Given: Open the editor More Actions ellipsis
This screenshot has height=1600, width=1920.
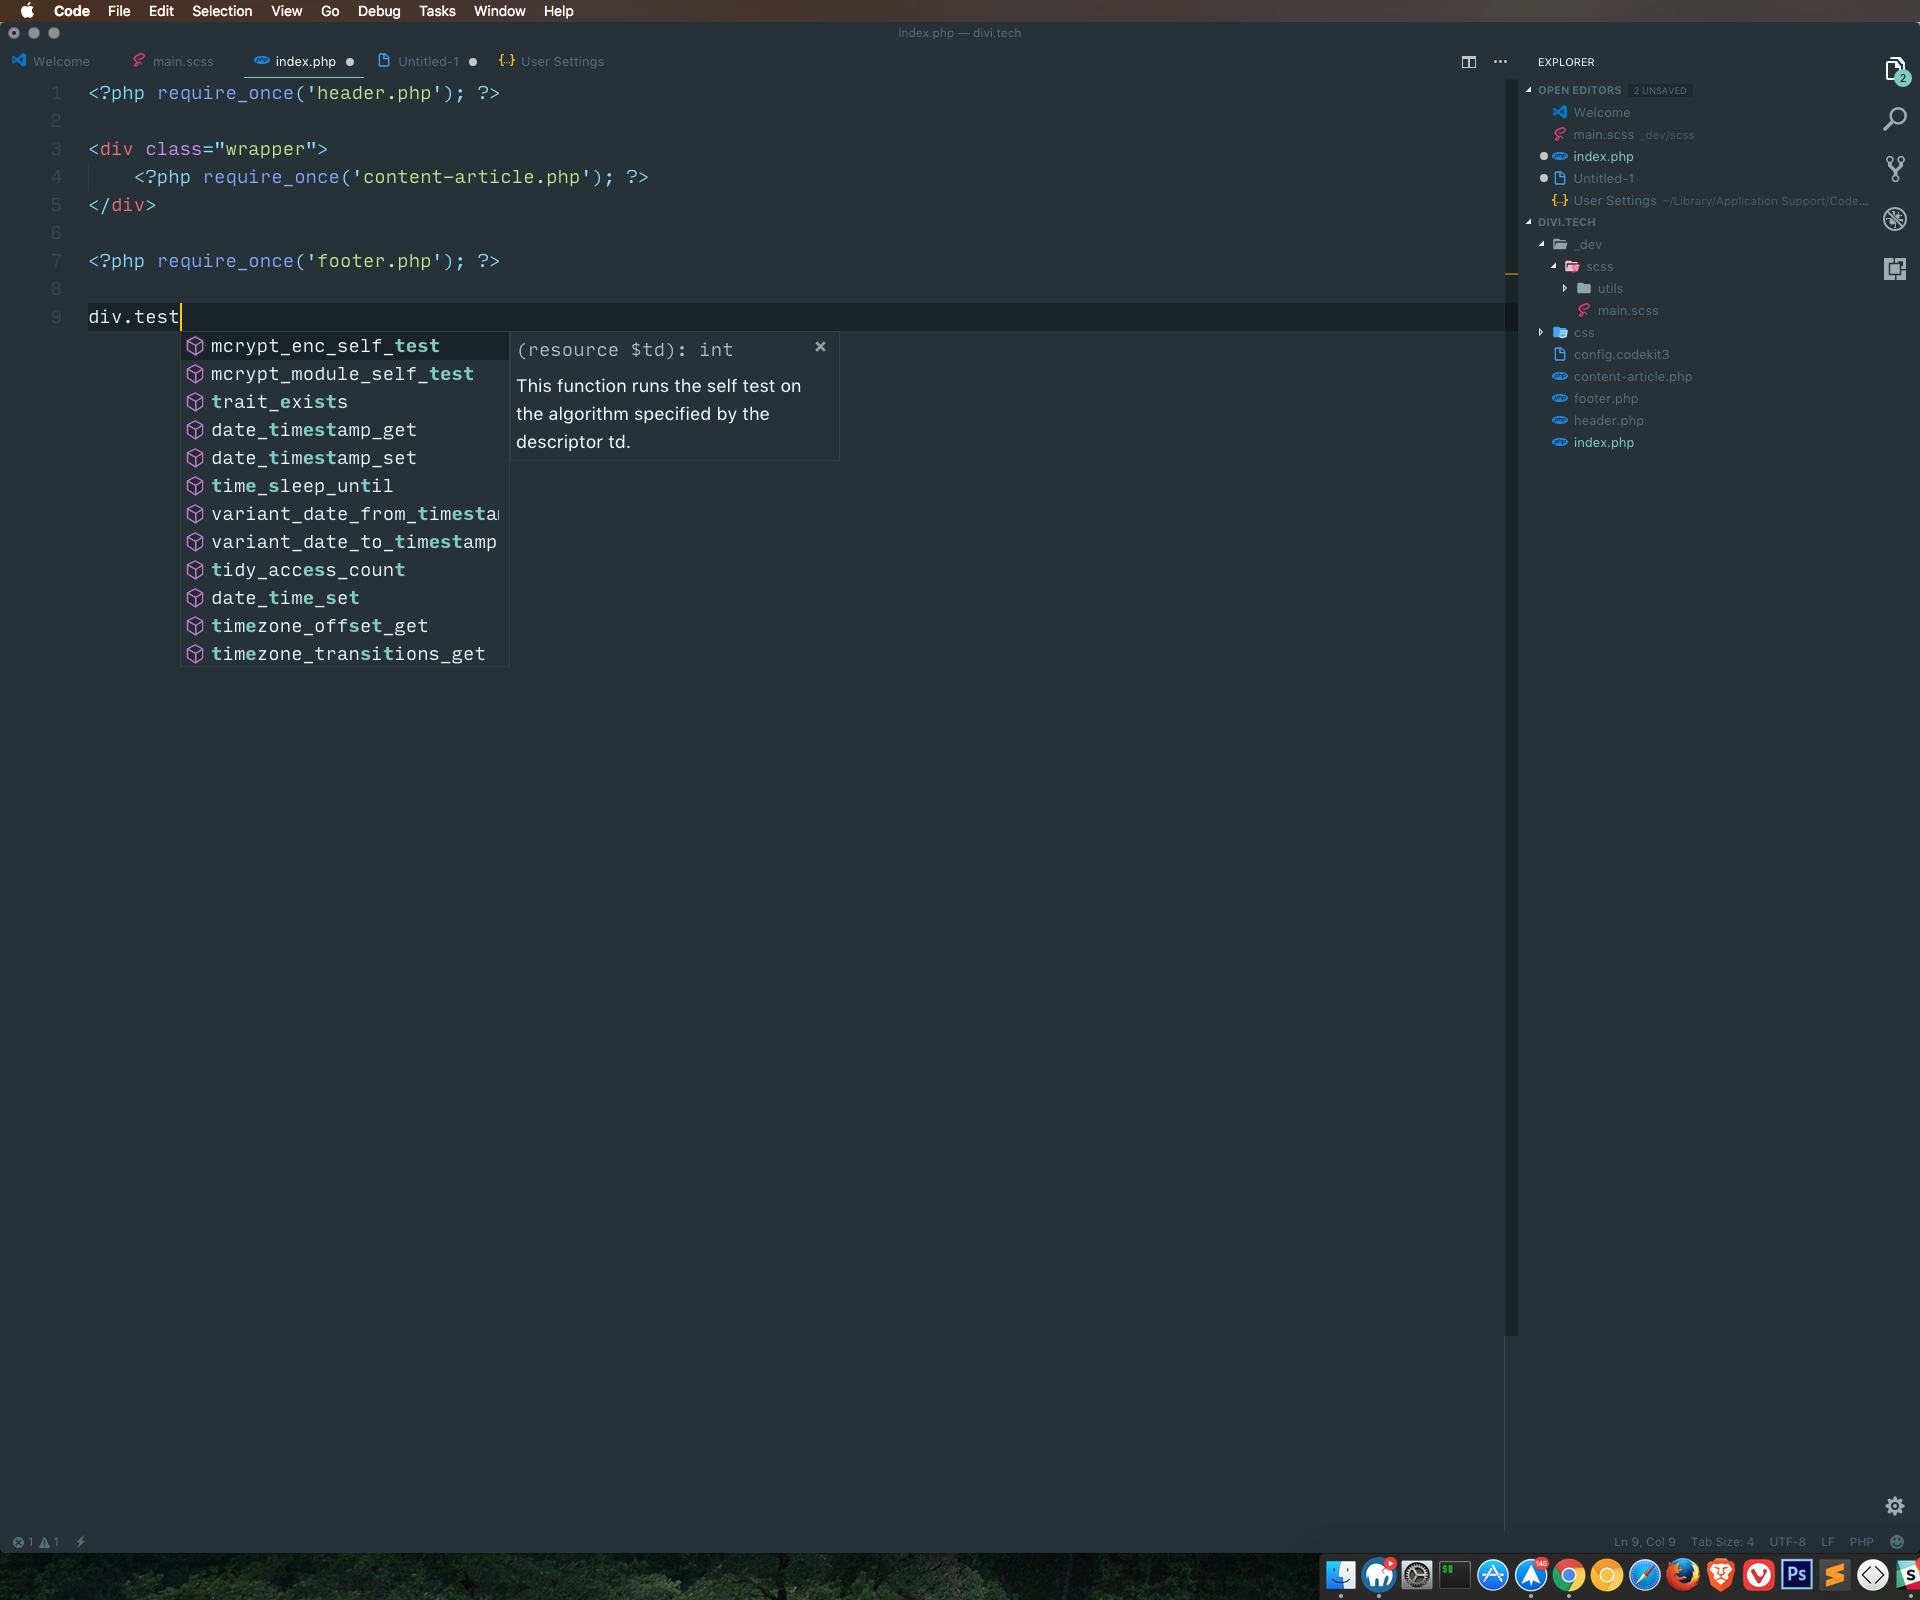Looking at the screenshot, I should [x=1500, y=62].
